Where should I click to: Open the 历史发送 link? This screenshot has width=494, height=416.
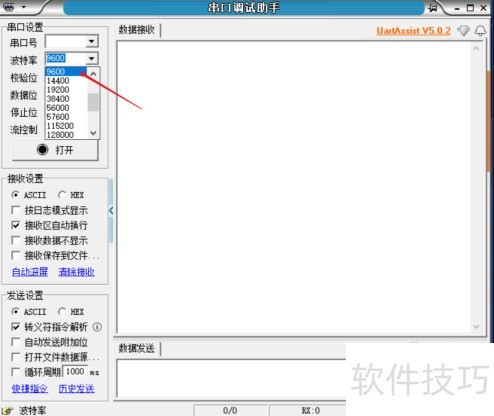pos(76,389)
